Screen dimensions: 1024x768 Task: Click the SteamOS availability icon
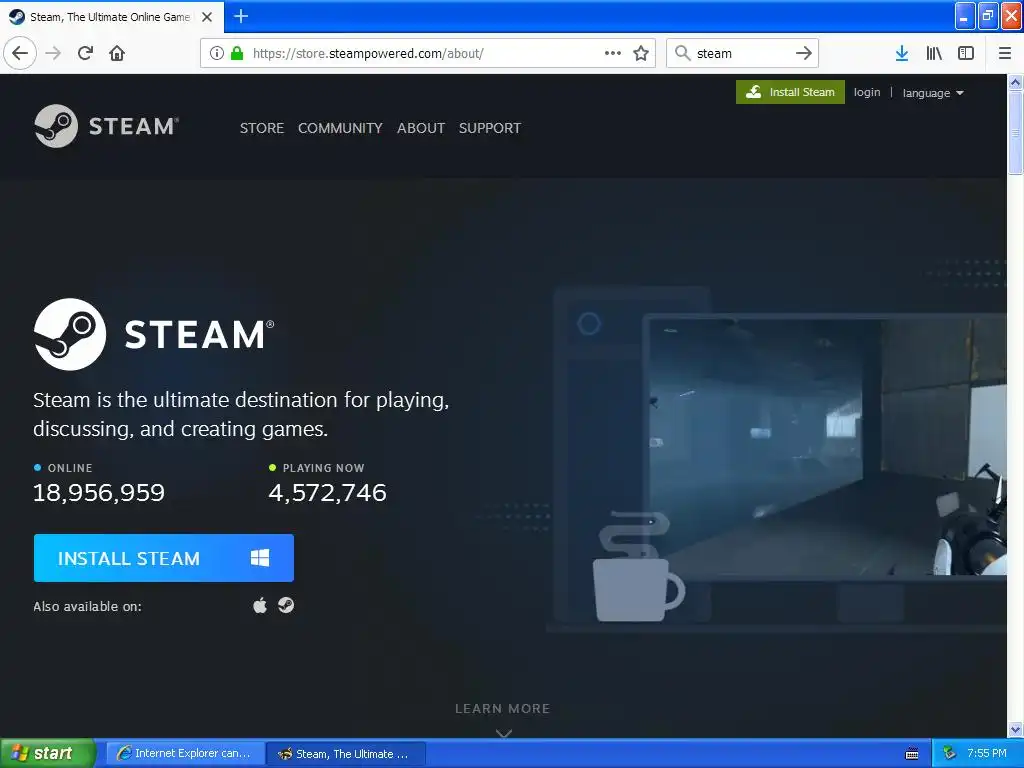(286, 605)
